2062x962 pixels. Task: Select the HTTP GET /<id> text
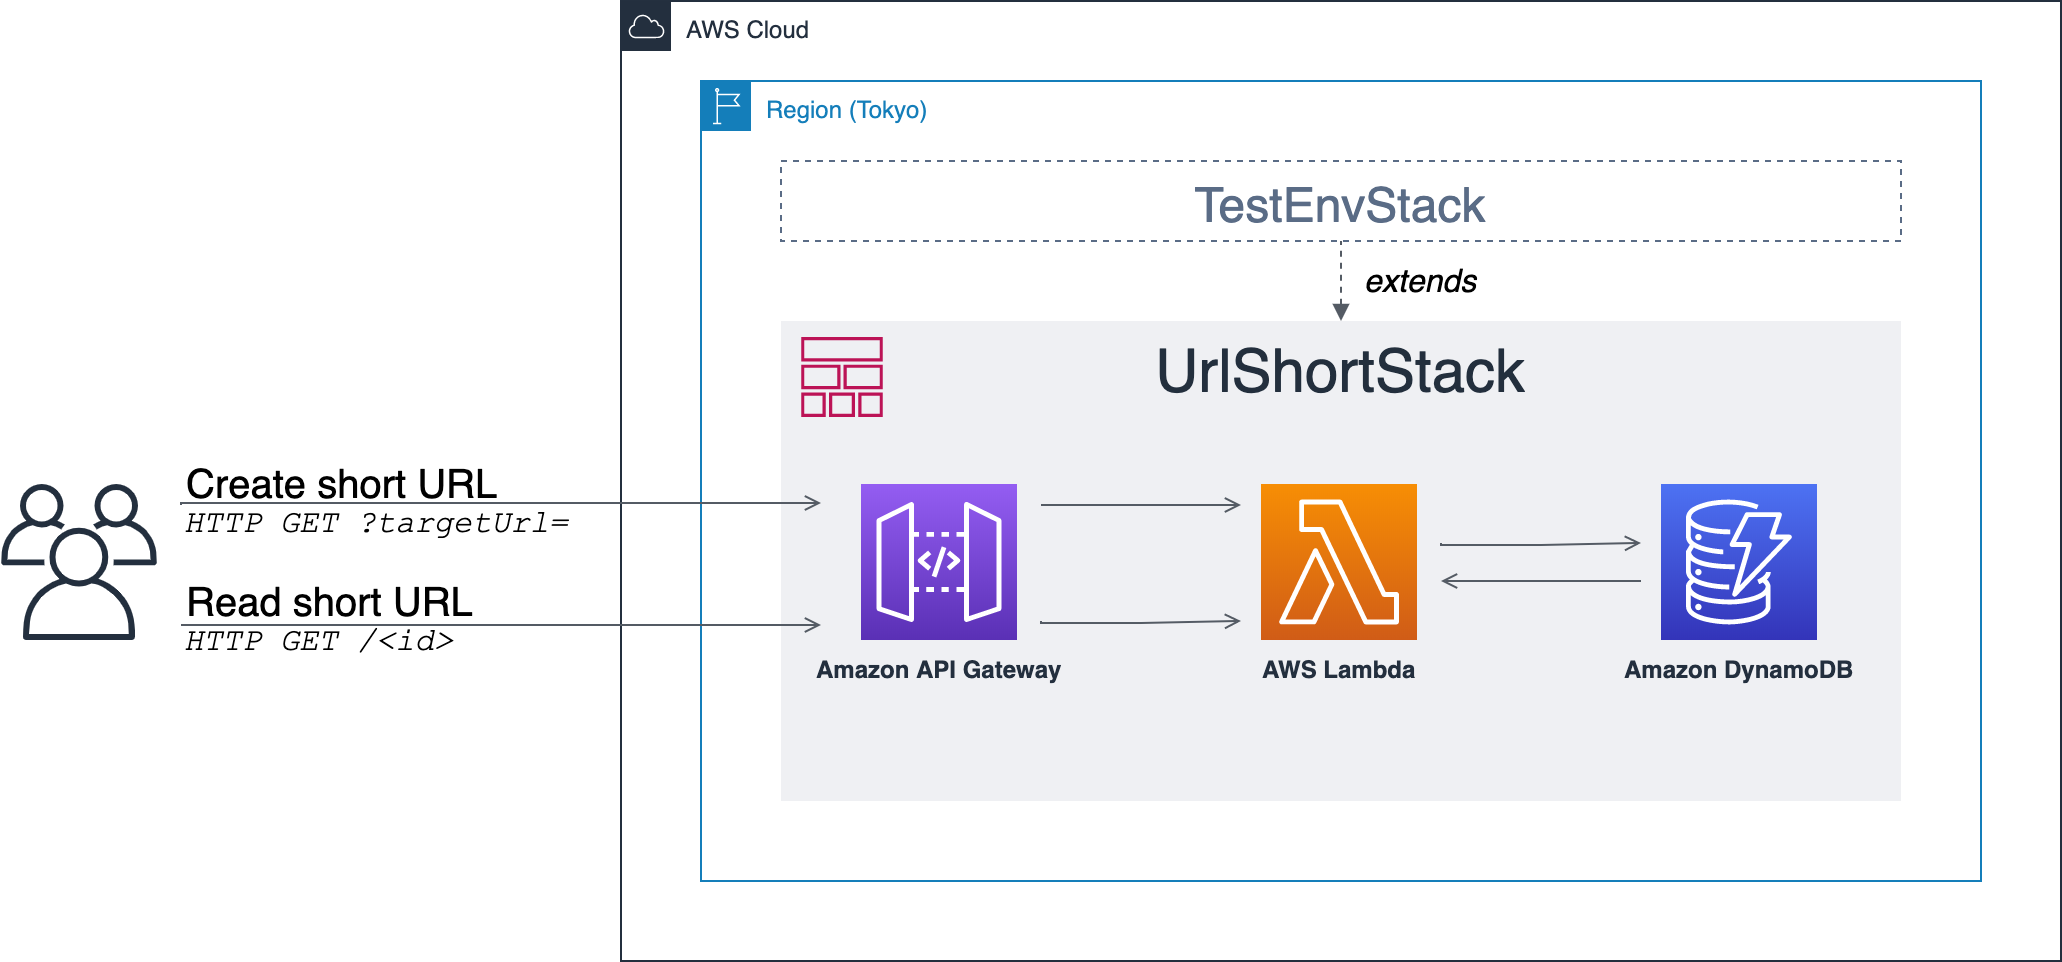point(319,641)
